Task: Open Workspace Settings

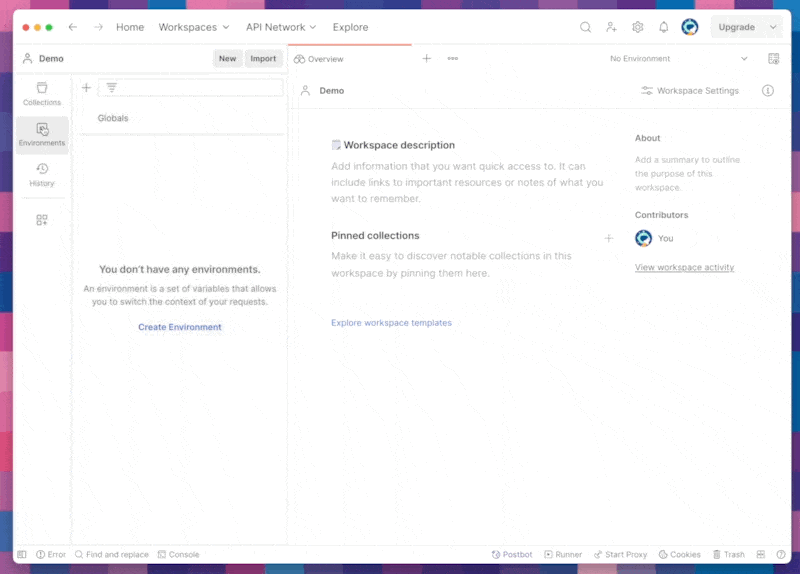Action: tap(690, 91)
